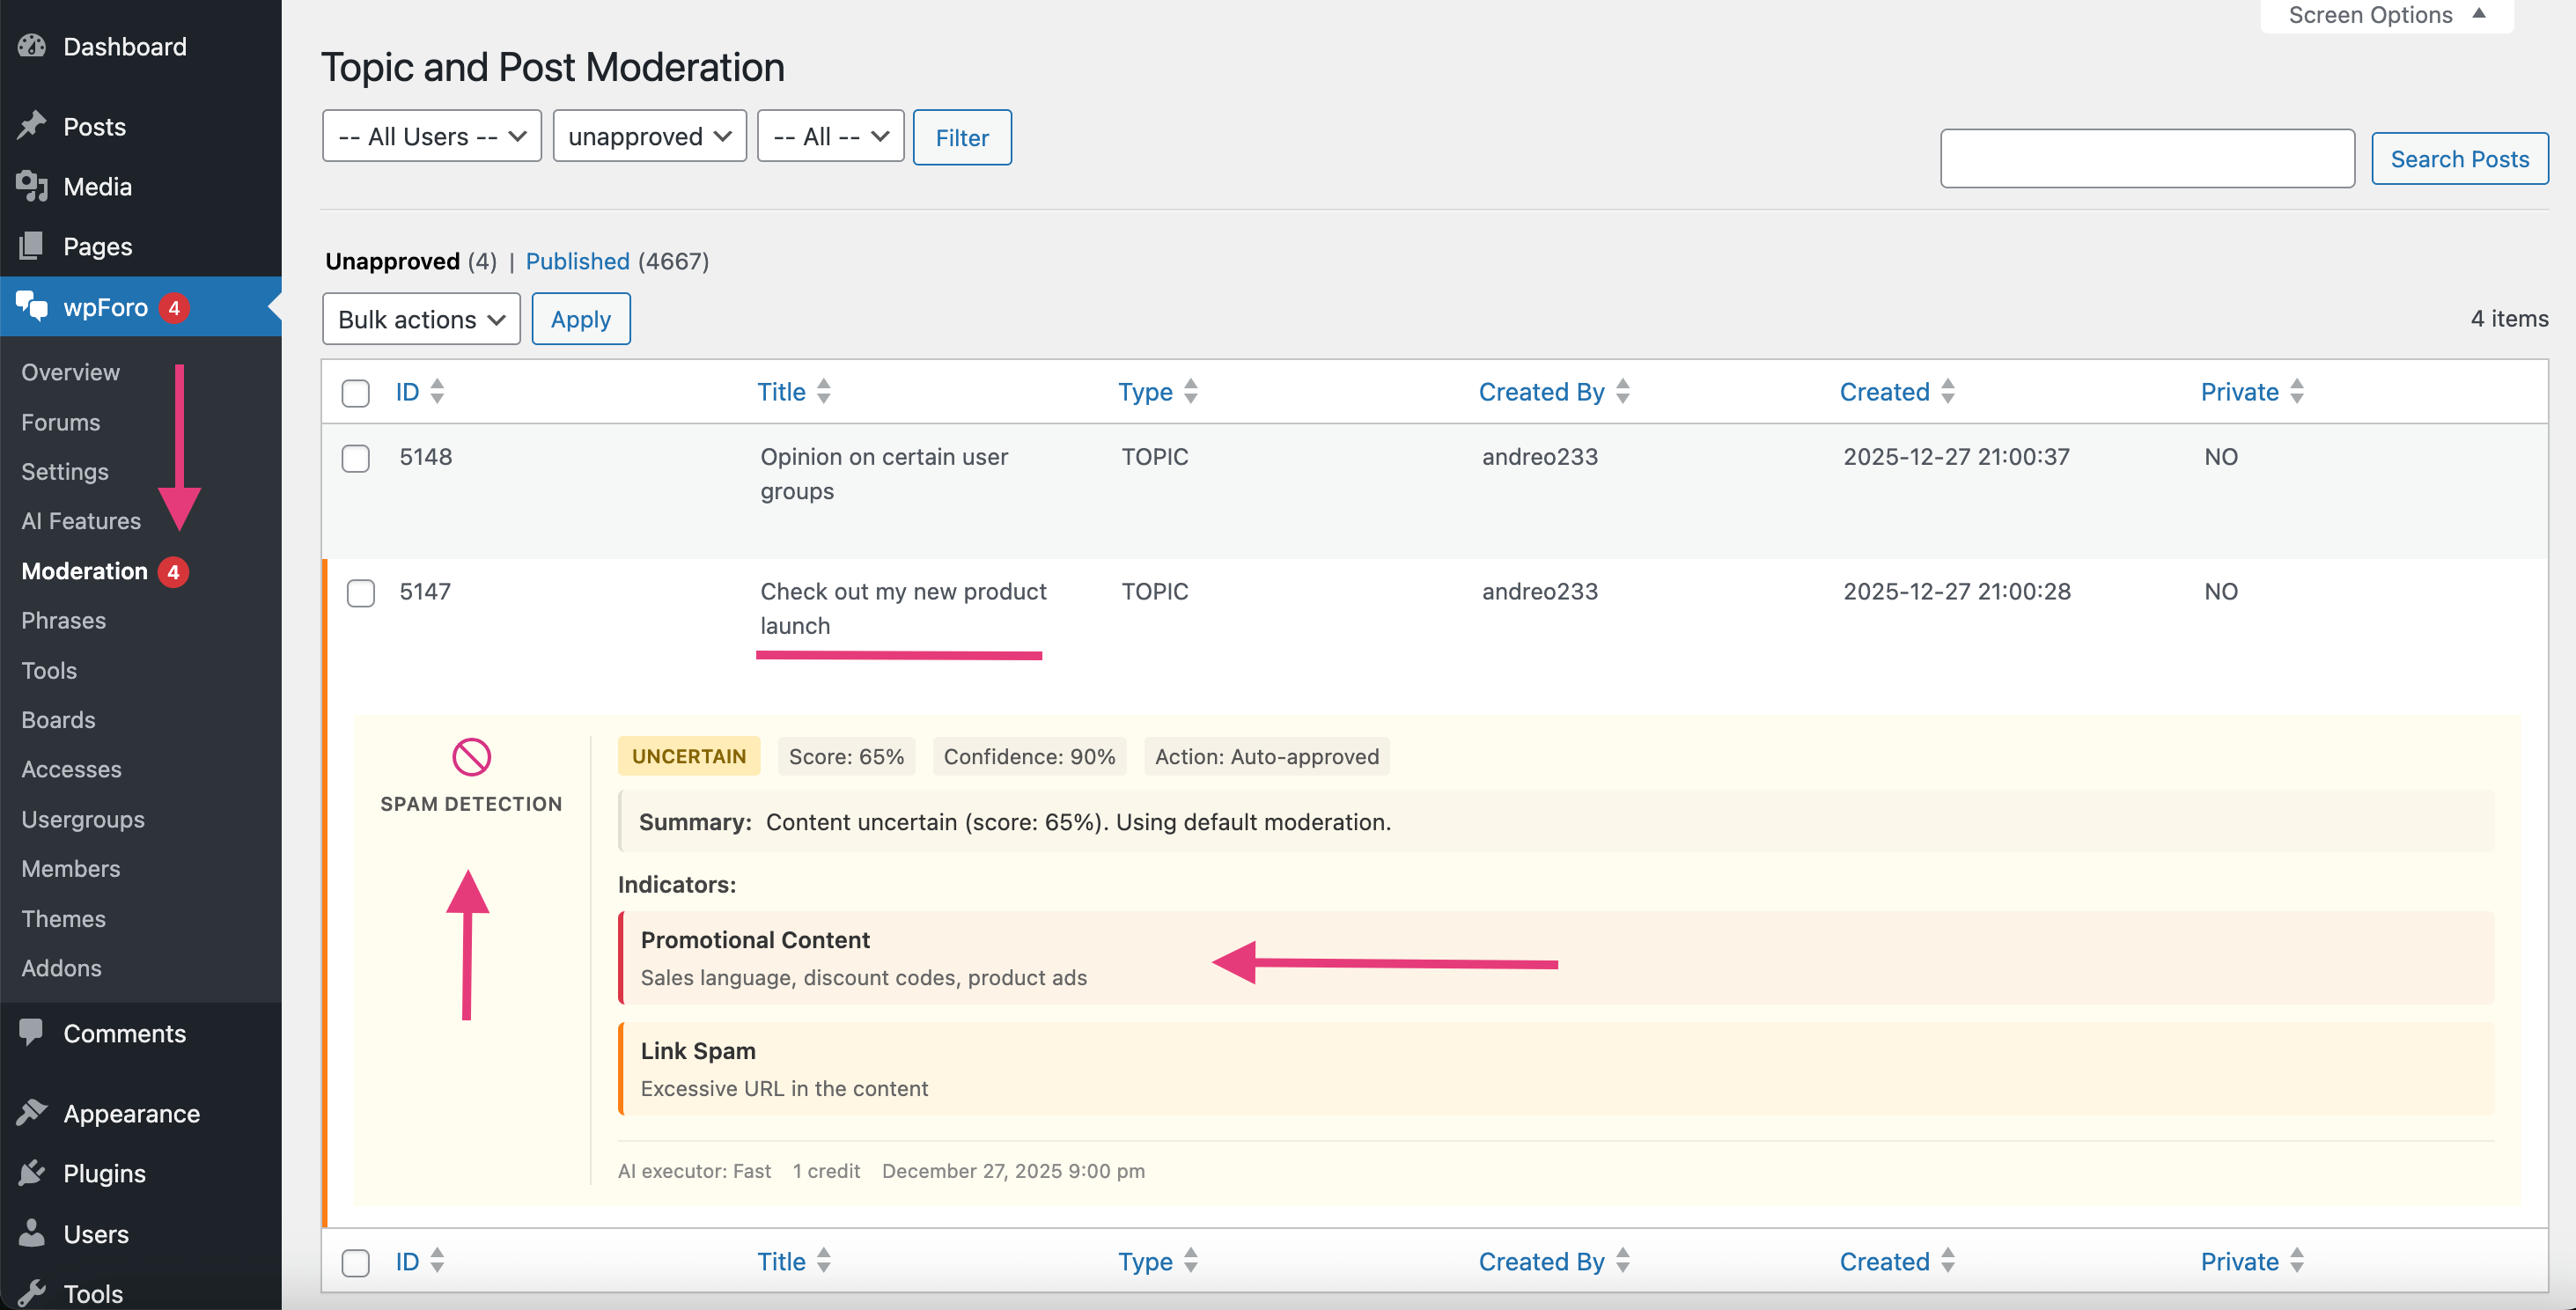Screen dimensions: 2576x1310
Task: Click the Plugins plug icon
Action: [33, 1172]
